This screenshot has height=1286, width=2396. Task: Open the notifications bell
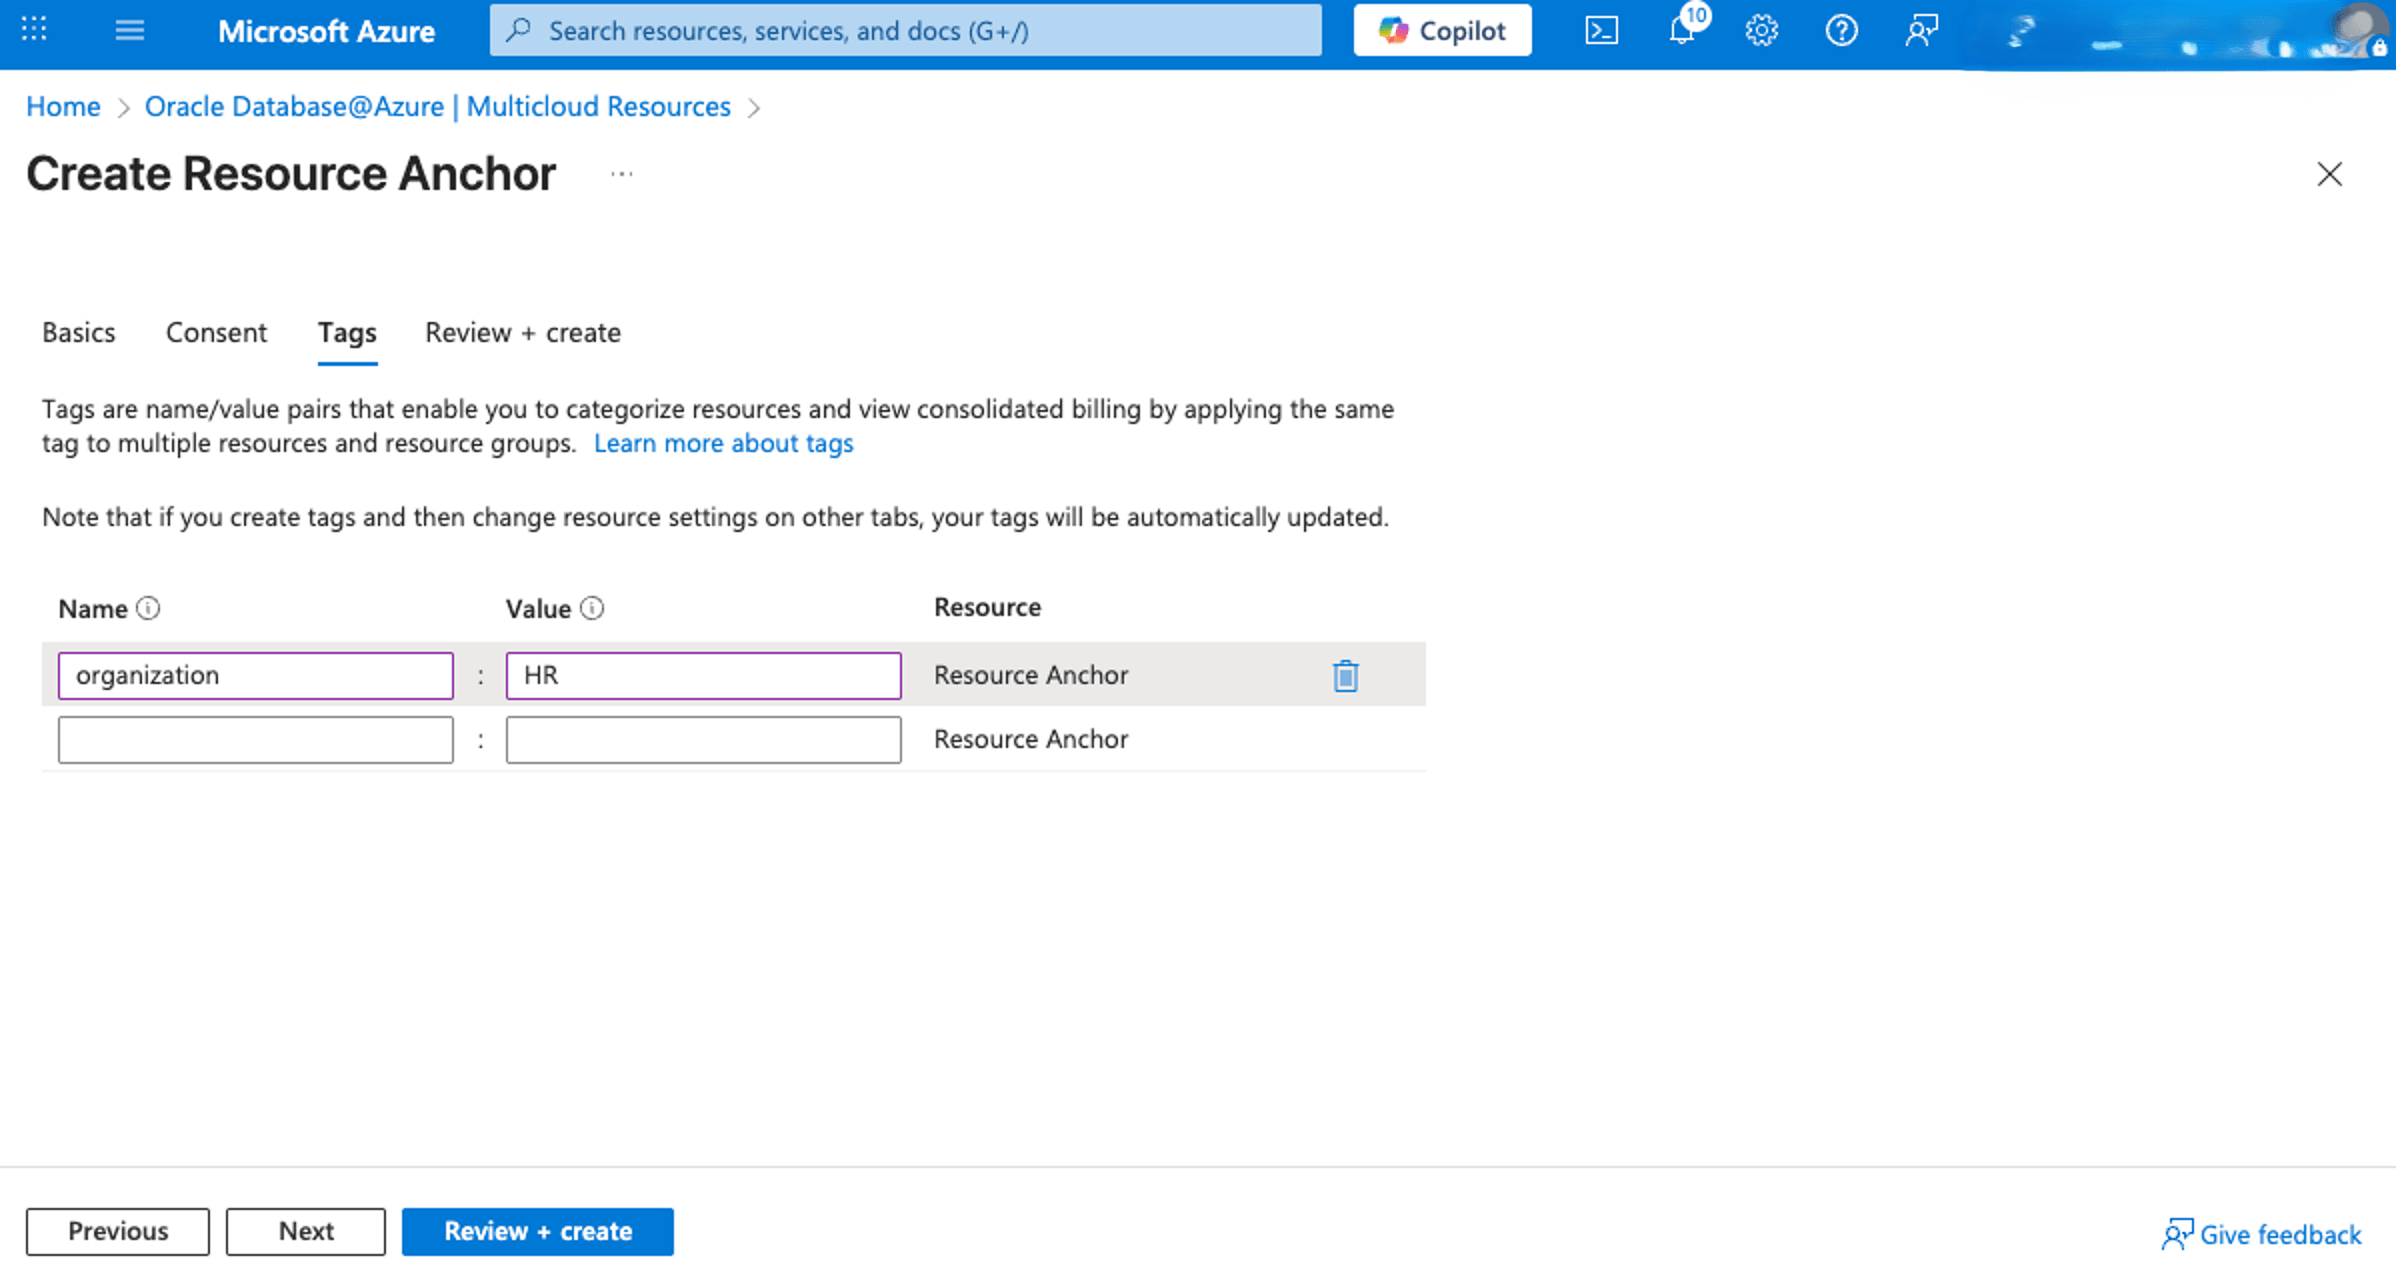coord(1680,31)
